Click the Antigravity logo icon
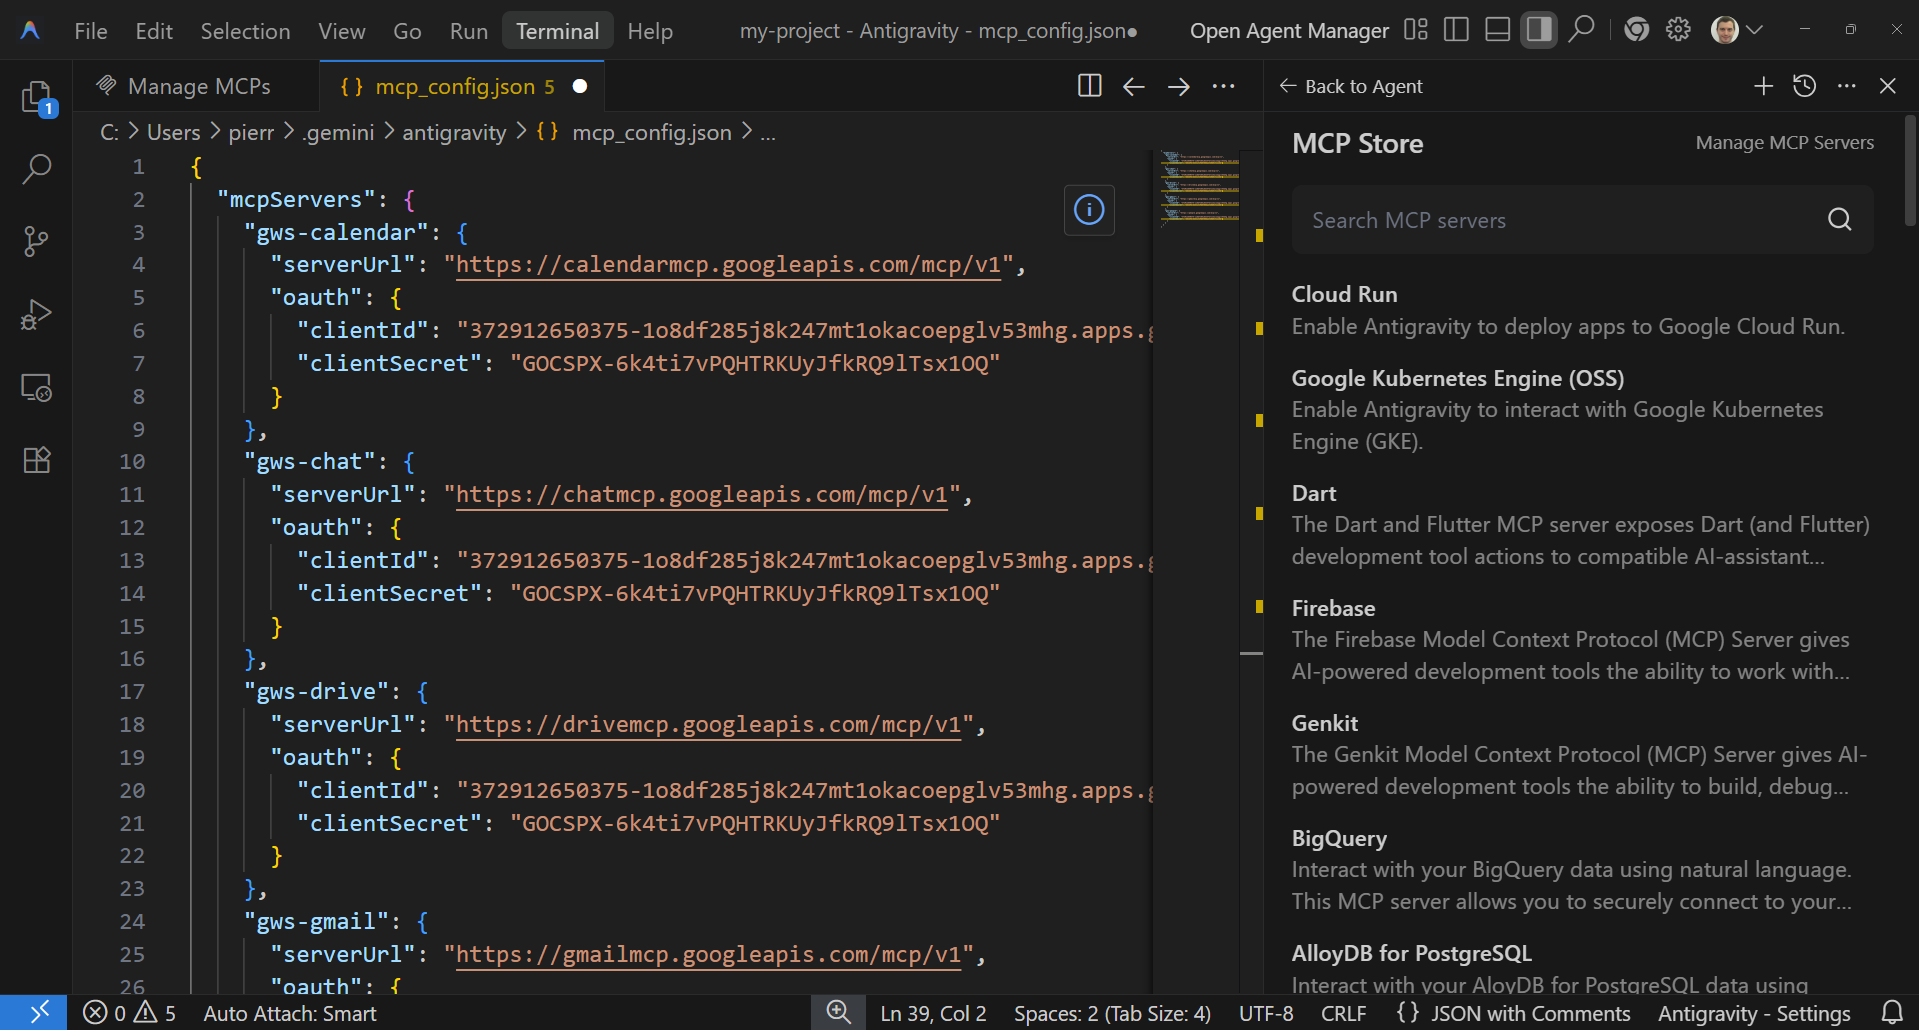Viewport: 1919px width, 1030px height. point(30,31)
